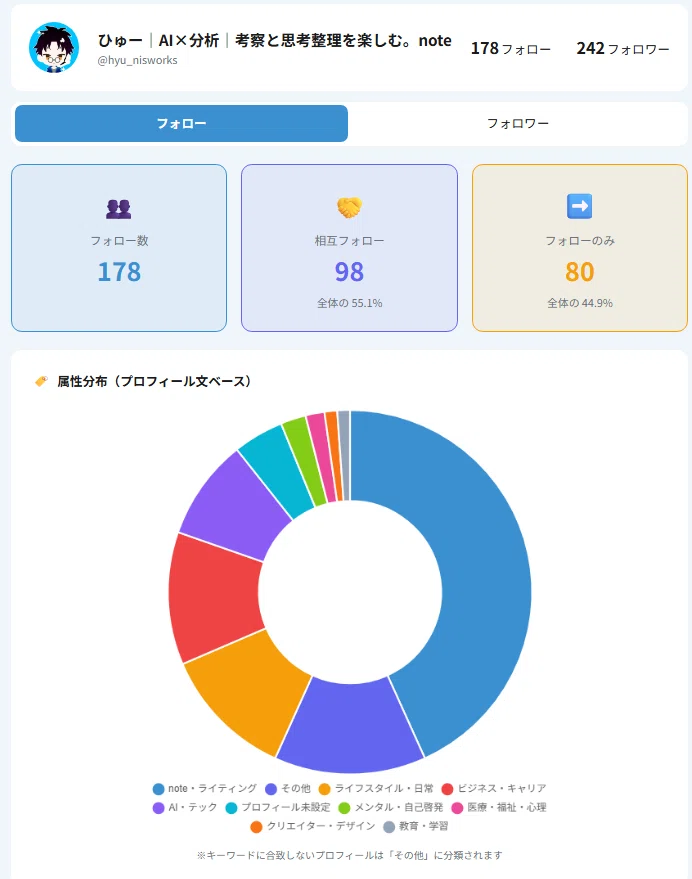Open the profile avatar image
692x879 pixels.
pos(54,48)
